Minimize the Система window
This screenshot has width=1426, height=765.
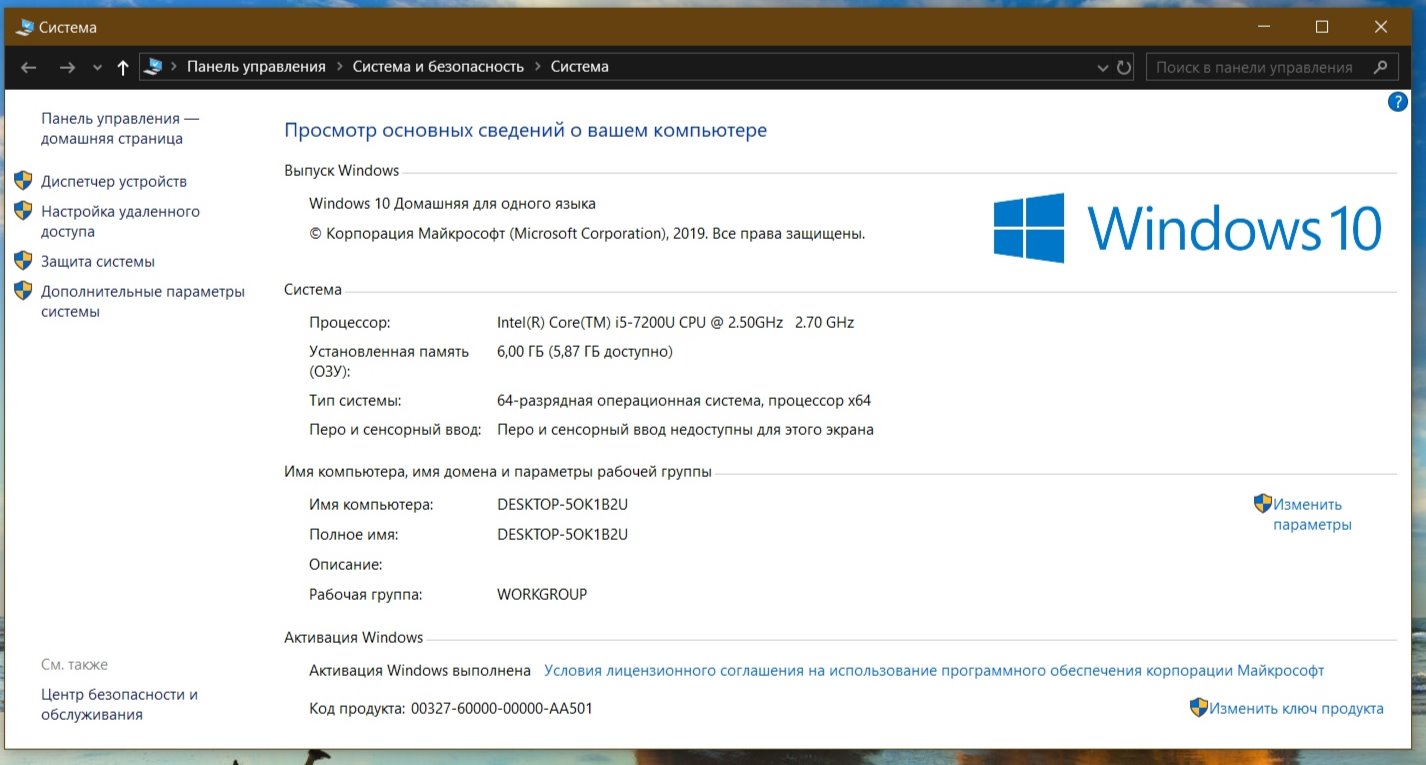[x=1265, y=27]
